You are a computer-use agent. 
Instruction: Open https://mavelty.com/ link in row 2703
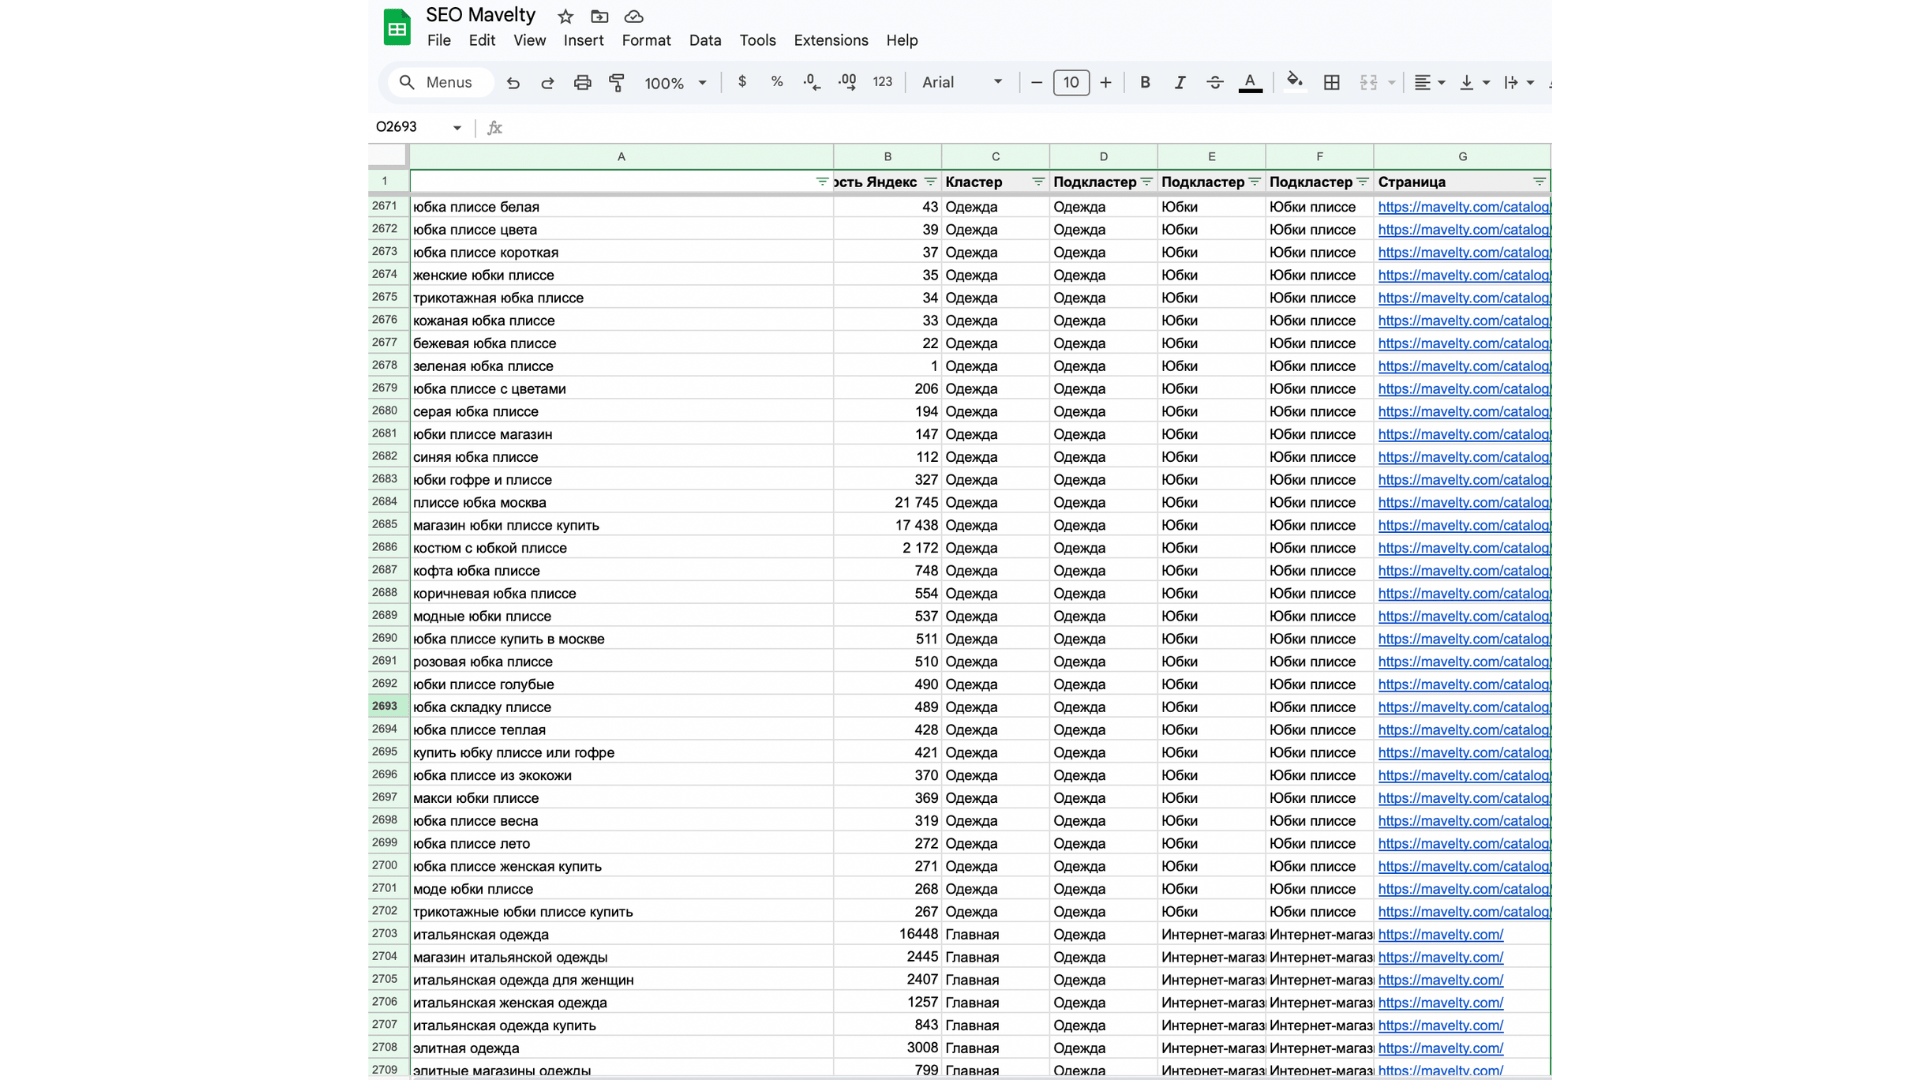tap(1440, 935)
